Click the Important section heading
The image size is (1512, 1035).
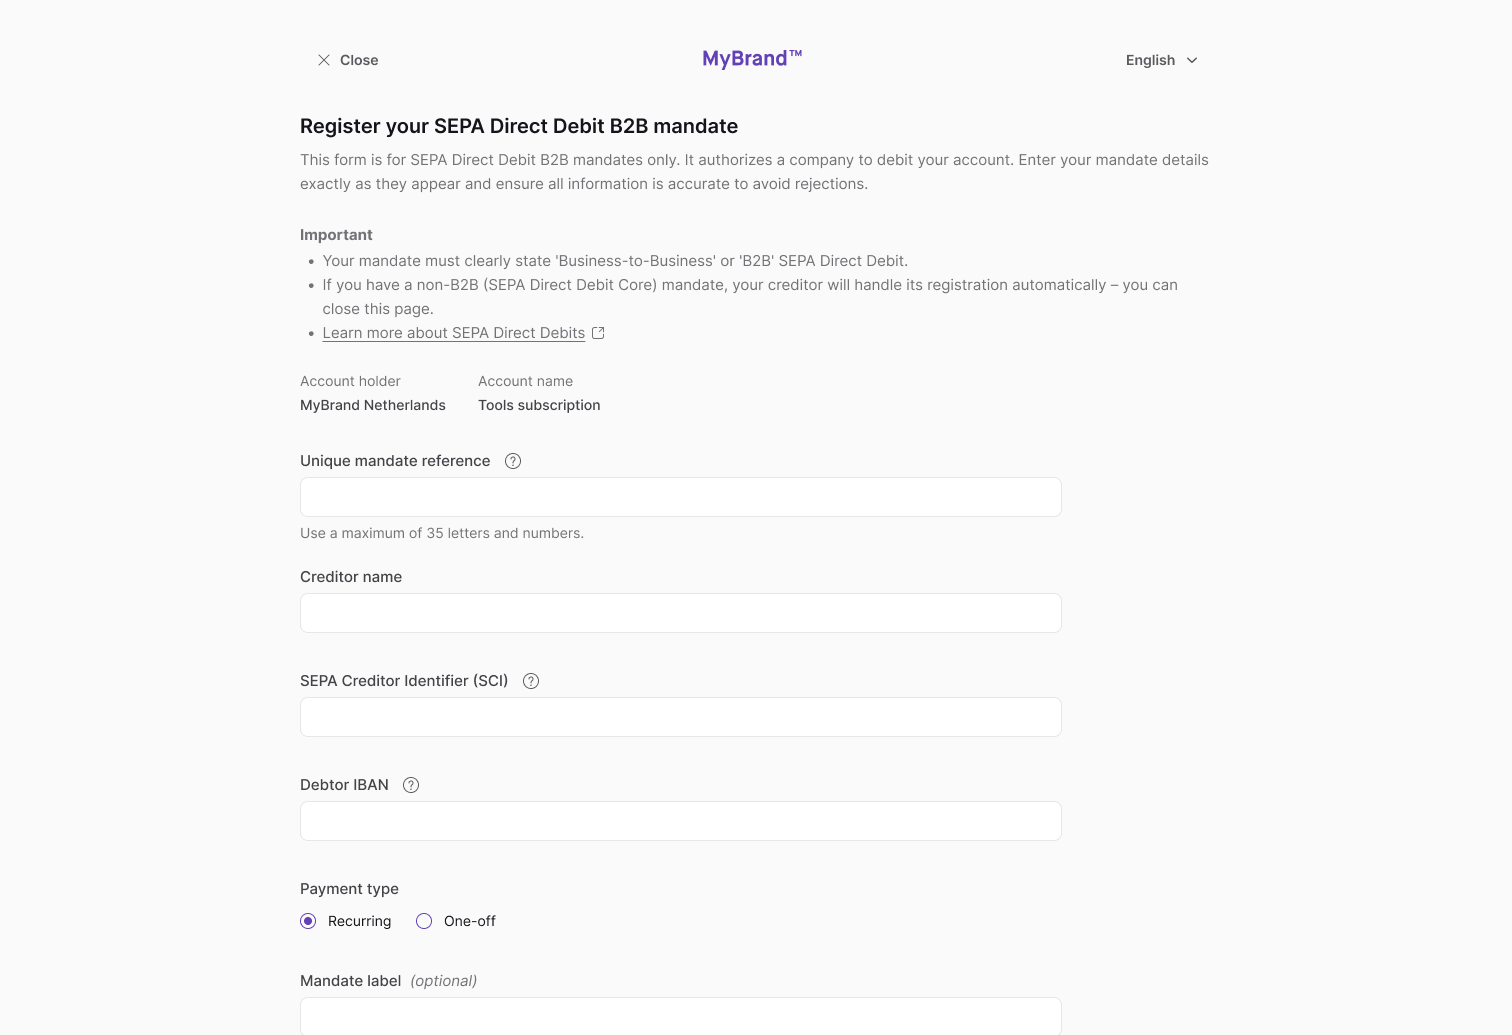pos(336,234)
